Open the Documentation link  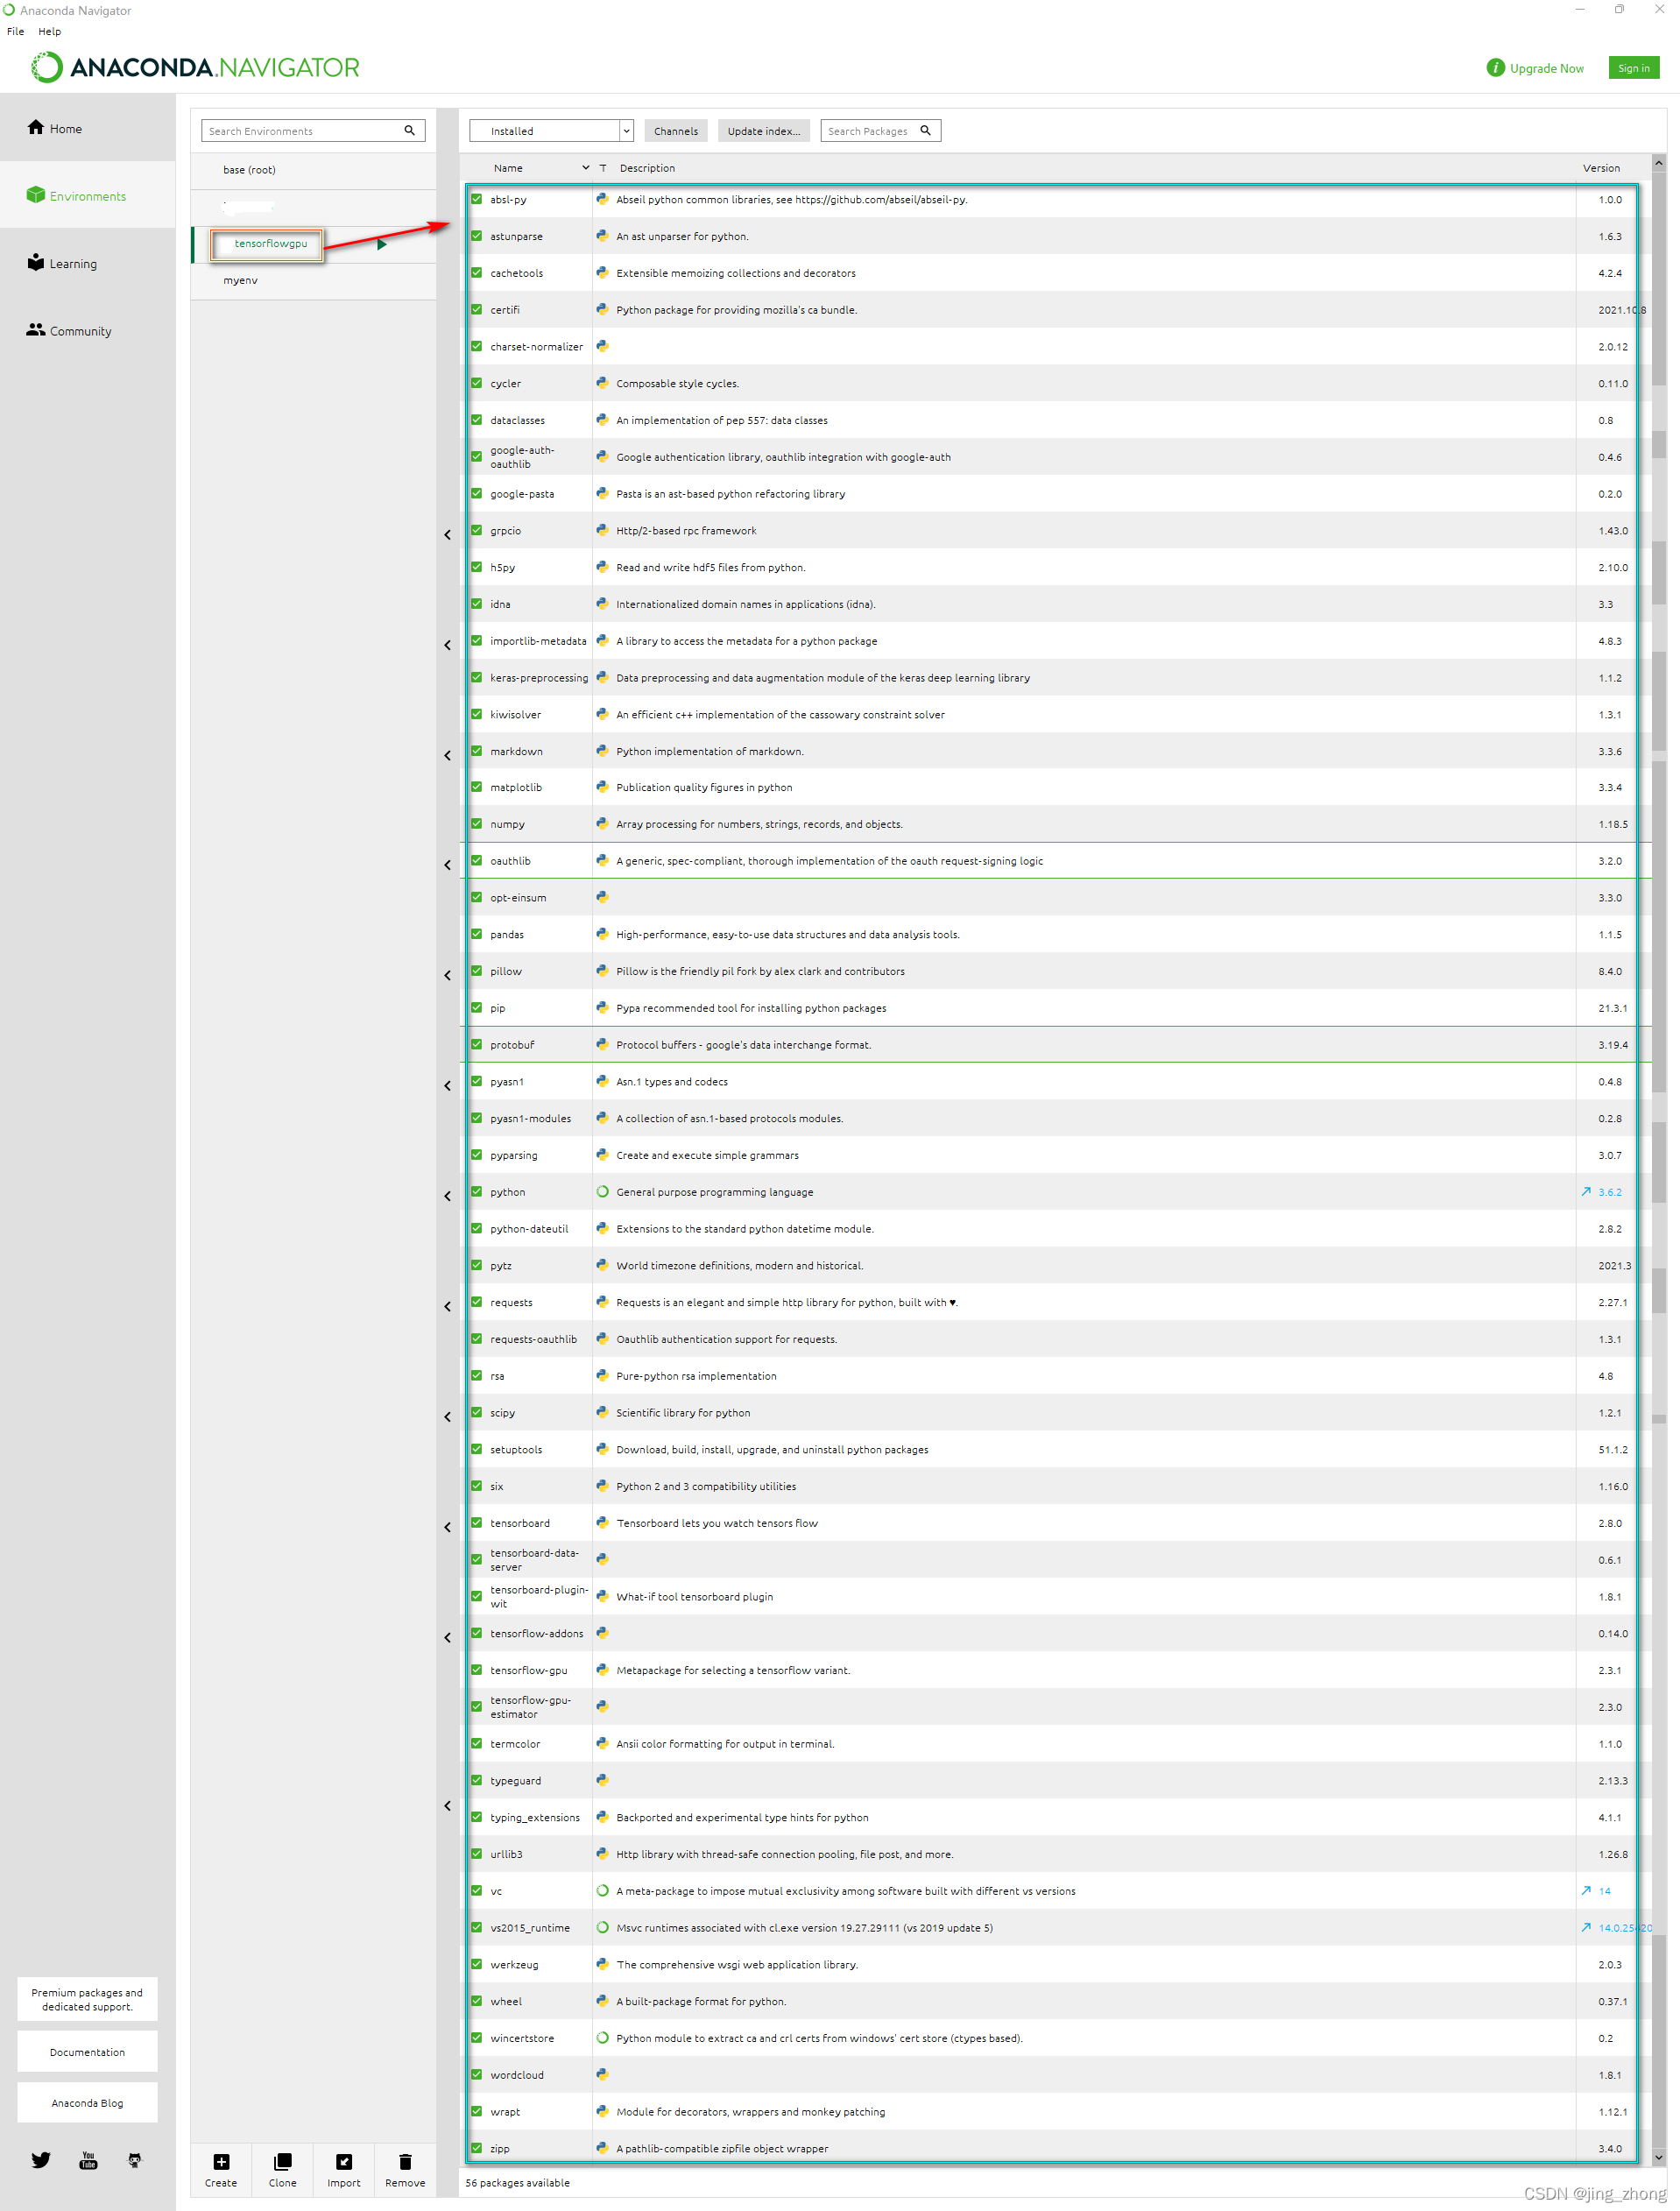tap(87, 2051)
